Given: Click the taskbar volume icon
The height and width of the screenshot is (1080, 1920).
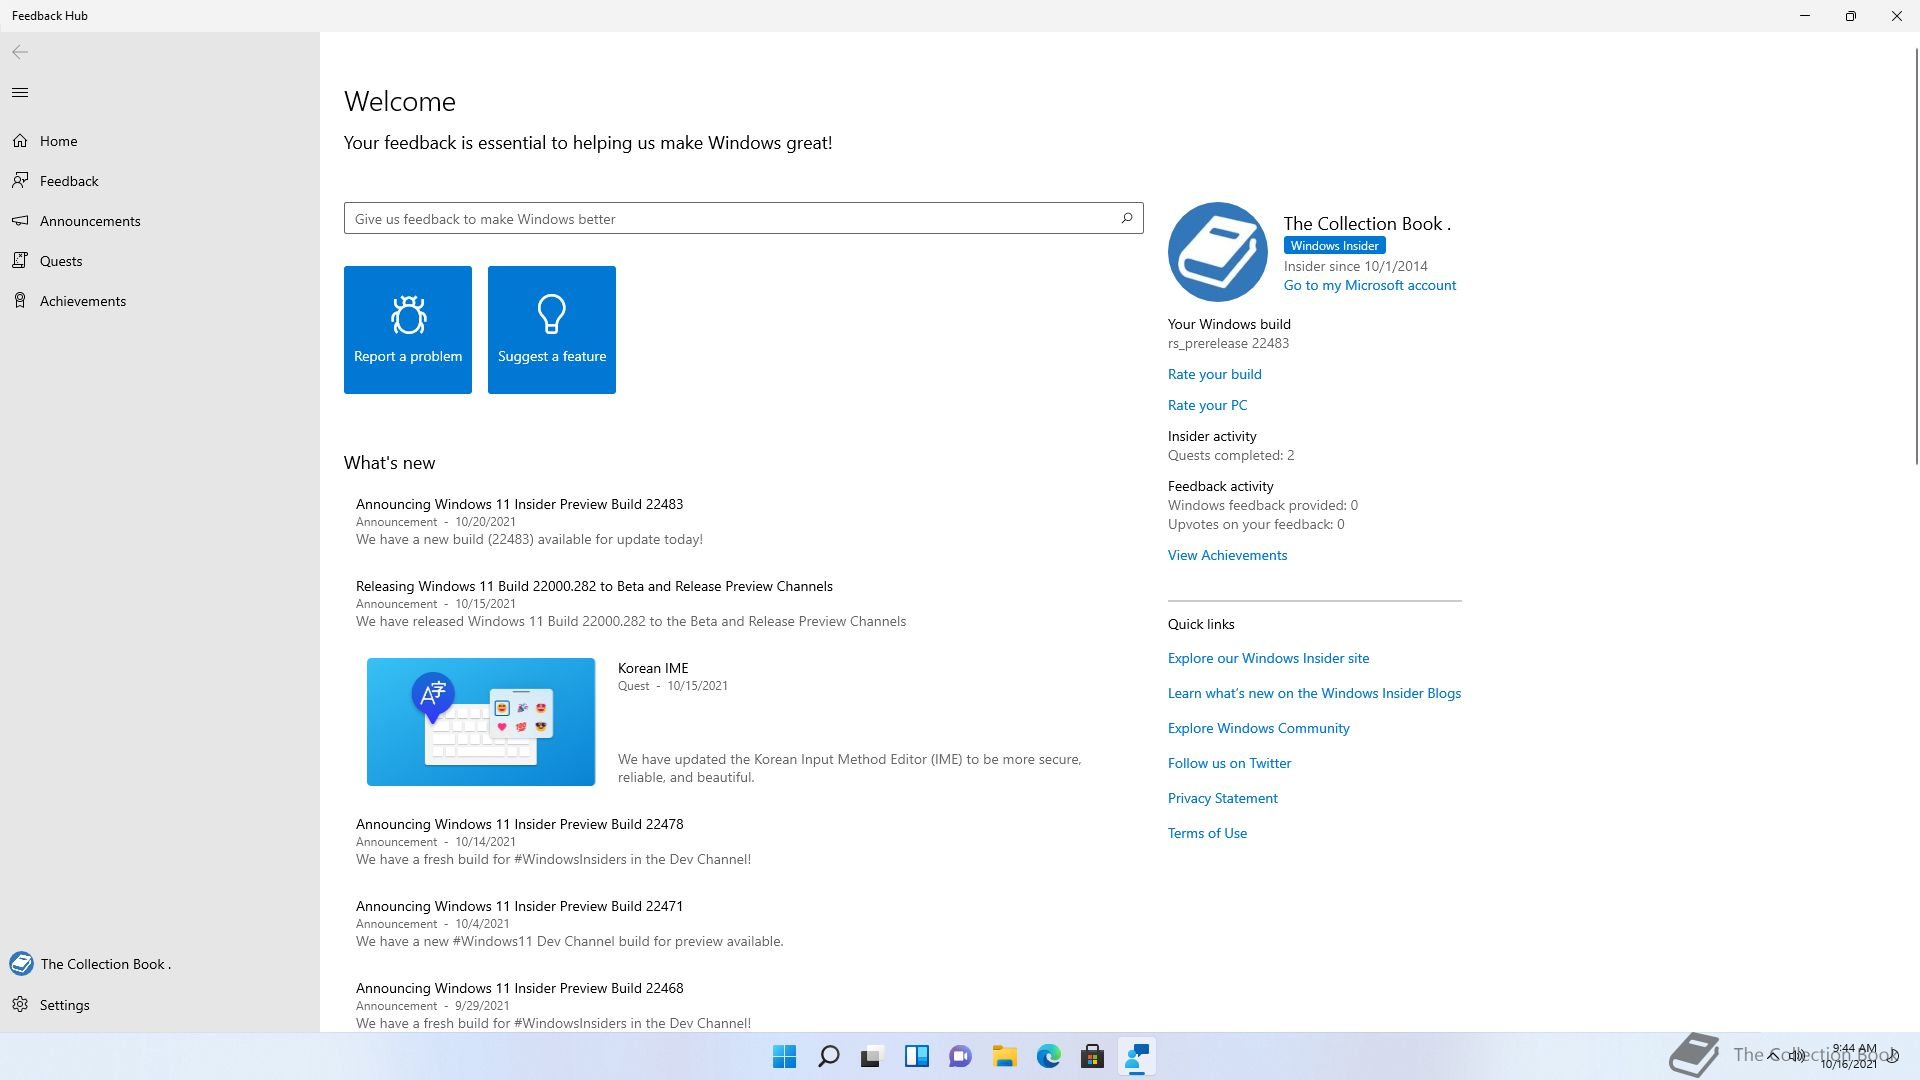Looking at the screenshot, I should [1798, 1055].
